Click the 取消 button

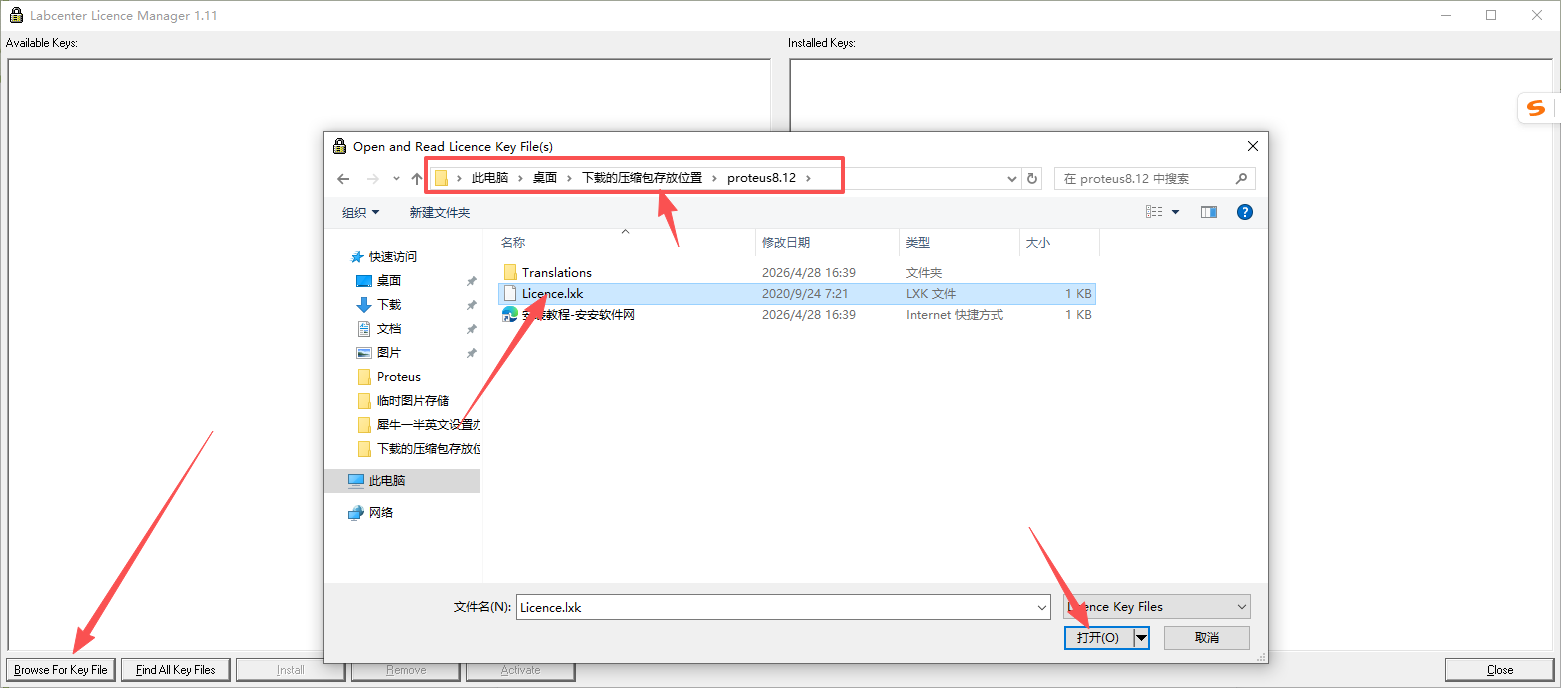point(1207,638)
